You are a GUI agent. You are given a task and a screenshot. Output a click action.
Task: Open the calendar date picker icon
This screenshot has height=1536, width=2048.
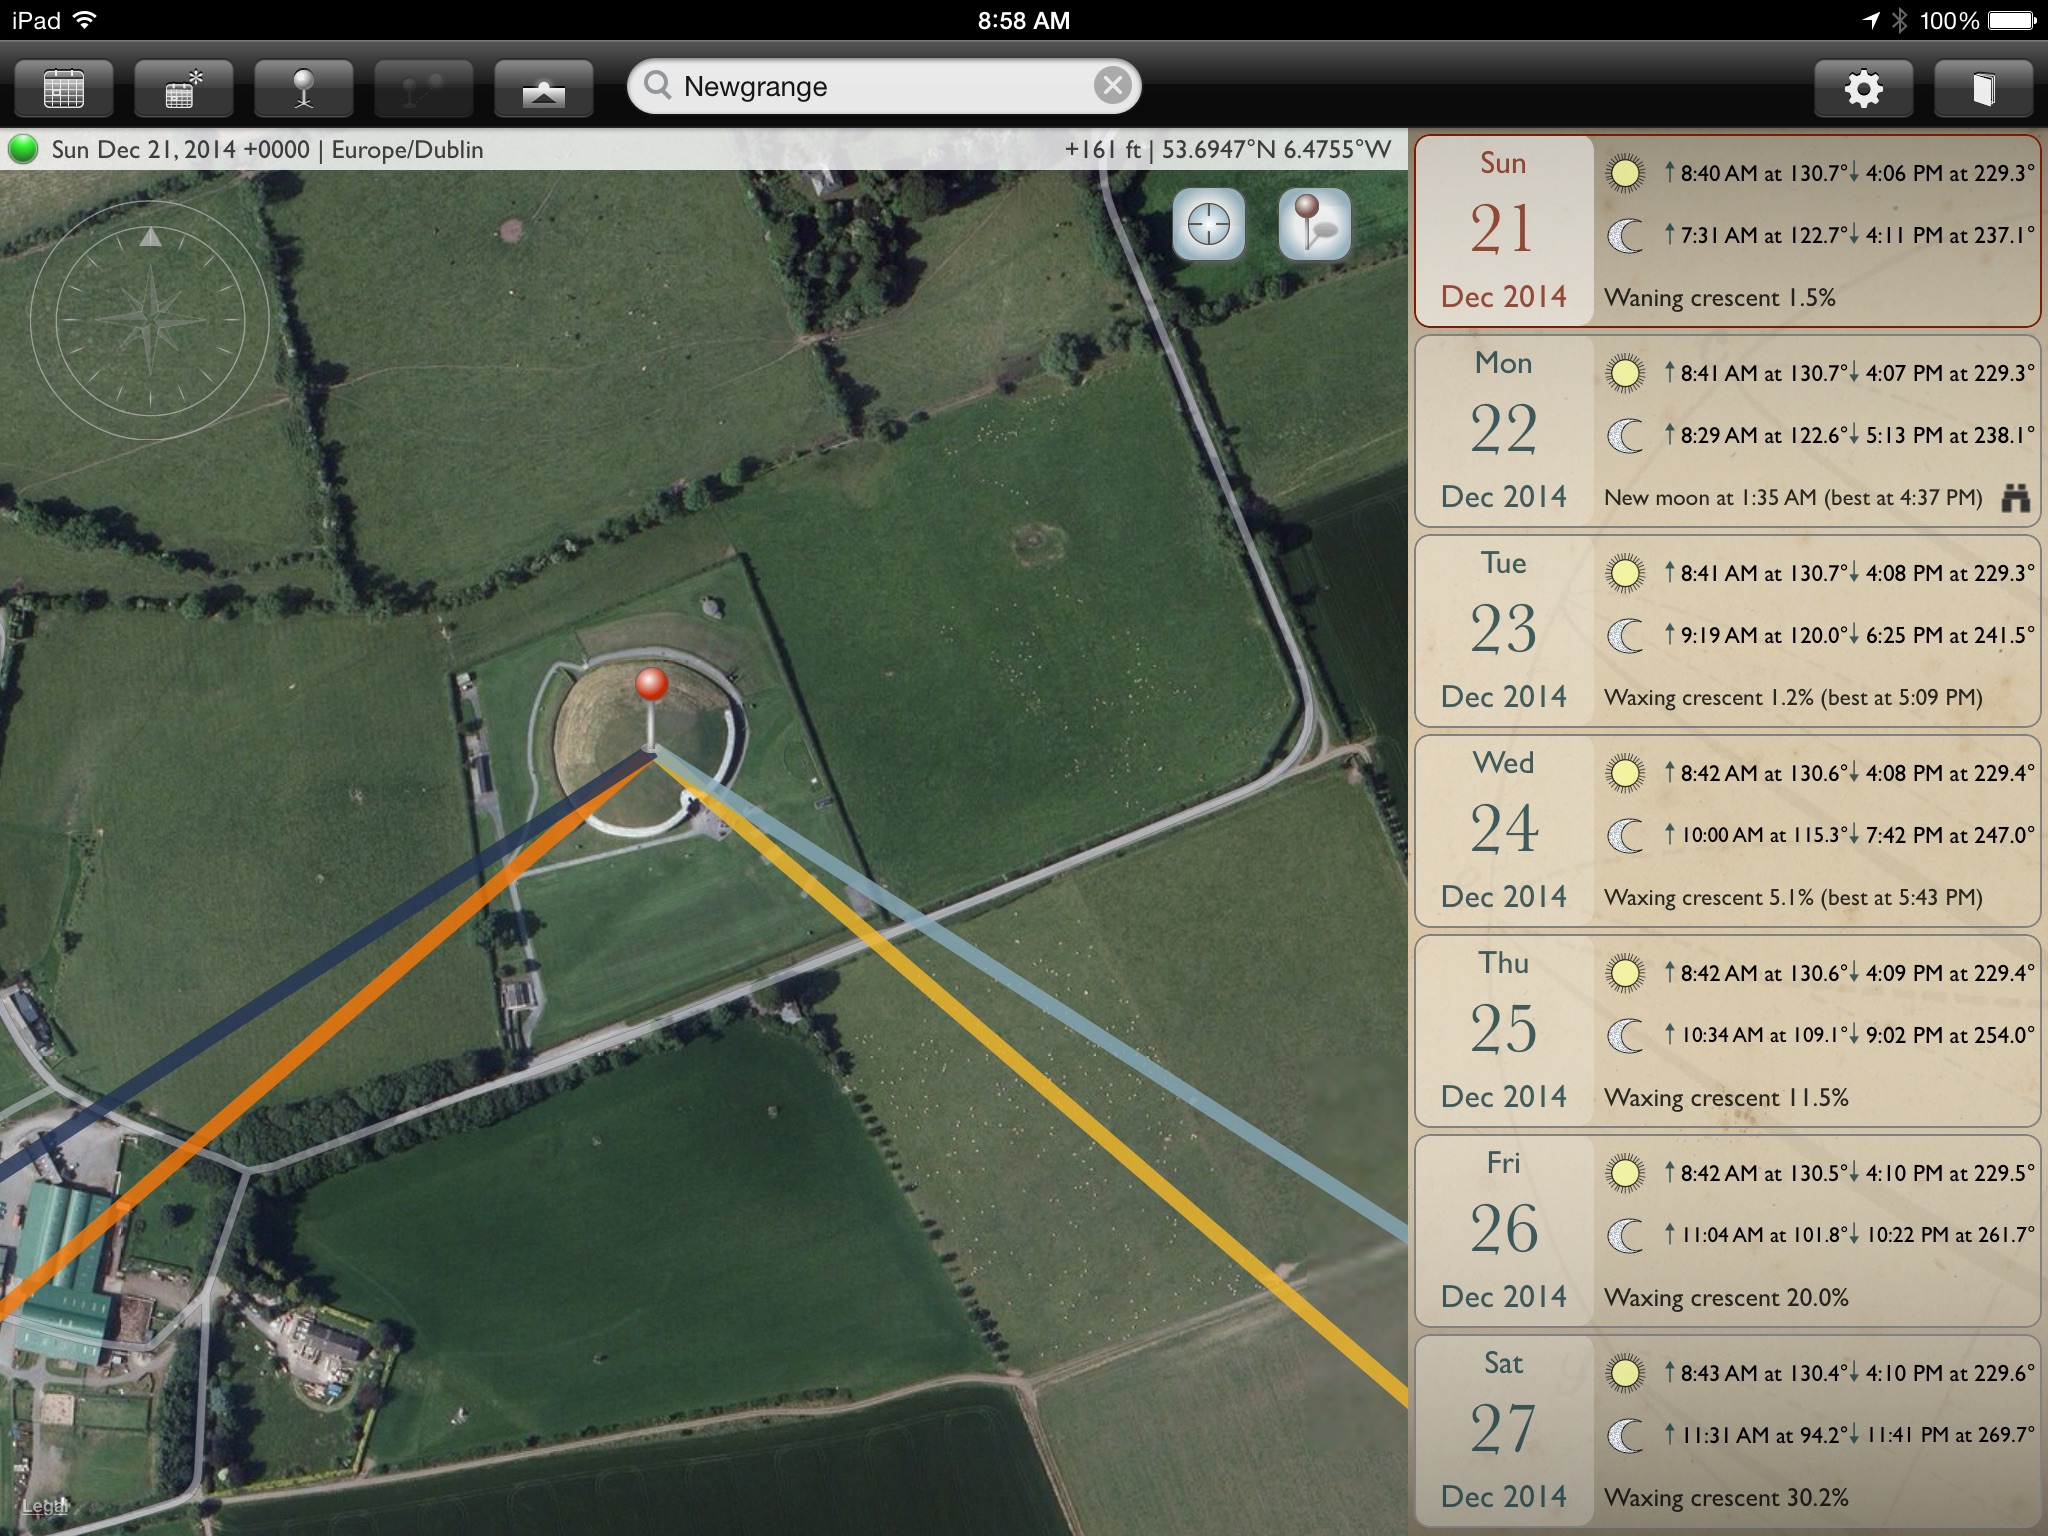(64, 88)
